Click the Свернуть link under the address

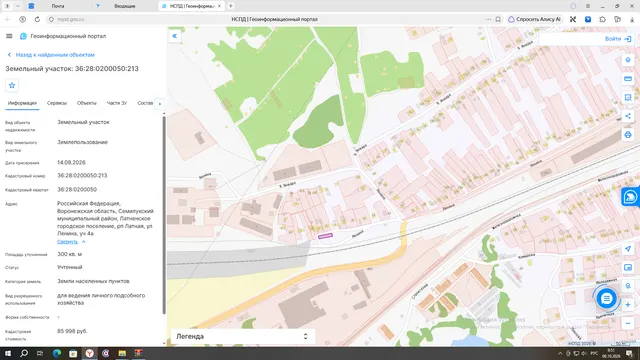pos(67,242)
